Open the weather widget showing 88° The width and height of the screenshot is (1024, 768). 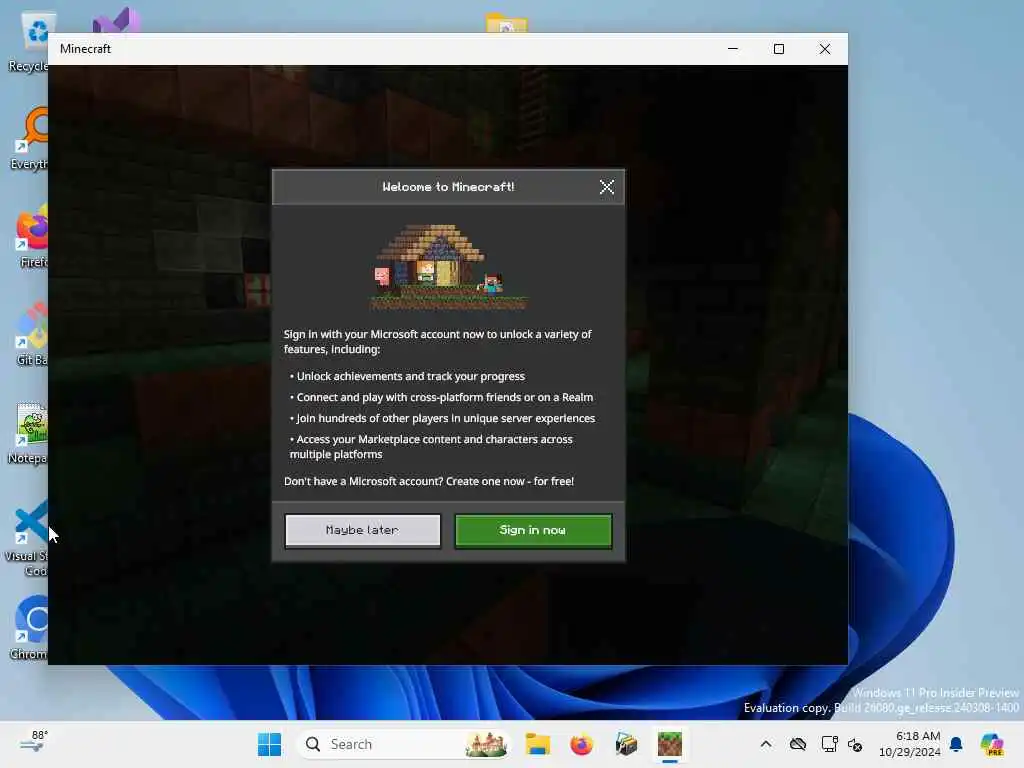click(33, 742)
